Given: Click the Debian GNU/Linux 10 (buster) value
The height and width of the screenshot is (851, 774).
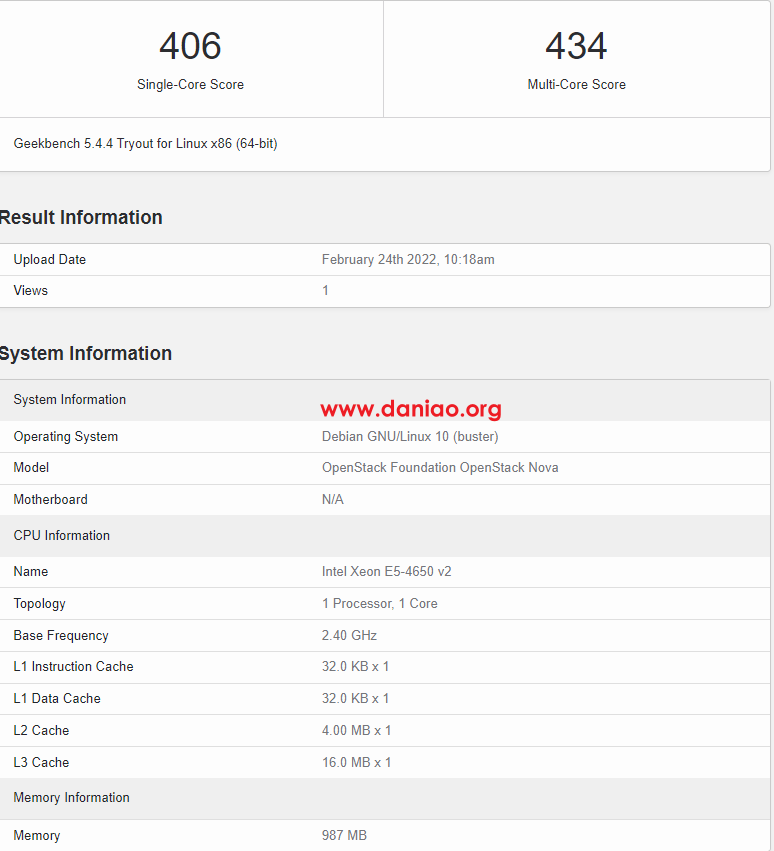Looking at the screenshot, I should 410,436.
